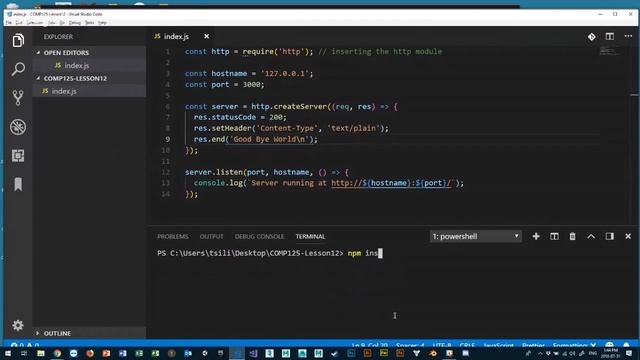Change indentation via Spaces: 4 status
640x360 pixels.
pos(410,345)
